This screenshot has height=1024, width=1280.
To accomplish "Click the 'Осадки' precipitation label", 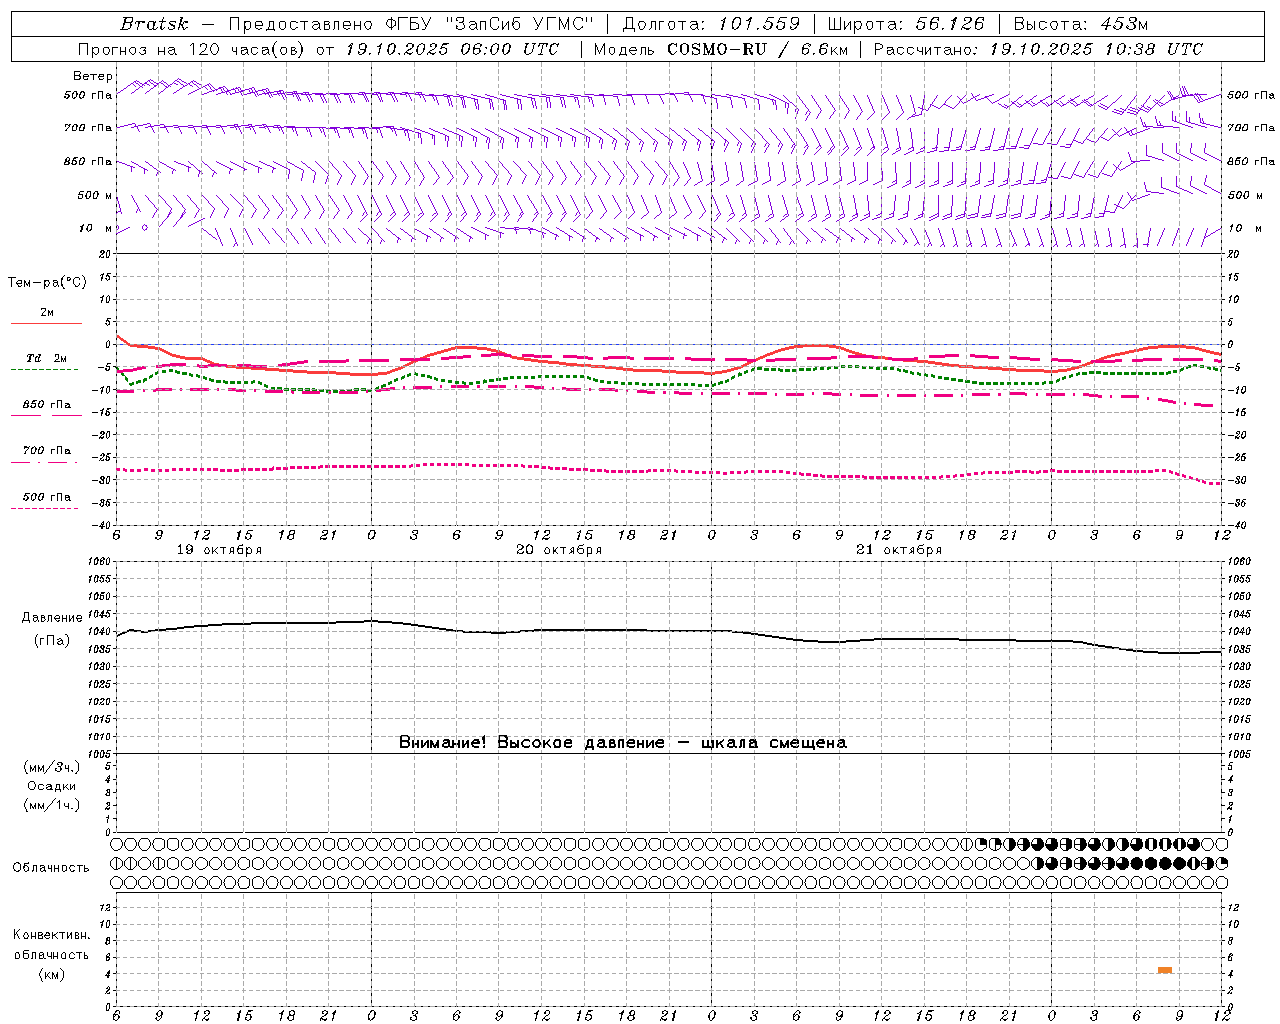I will click(51, 786).
